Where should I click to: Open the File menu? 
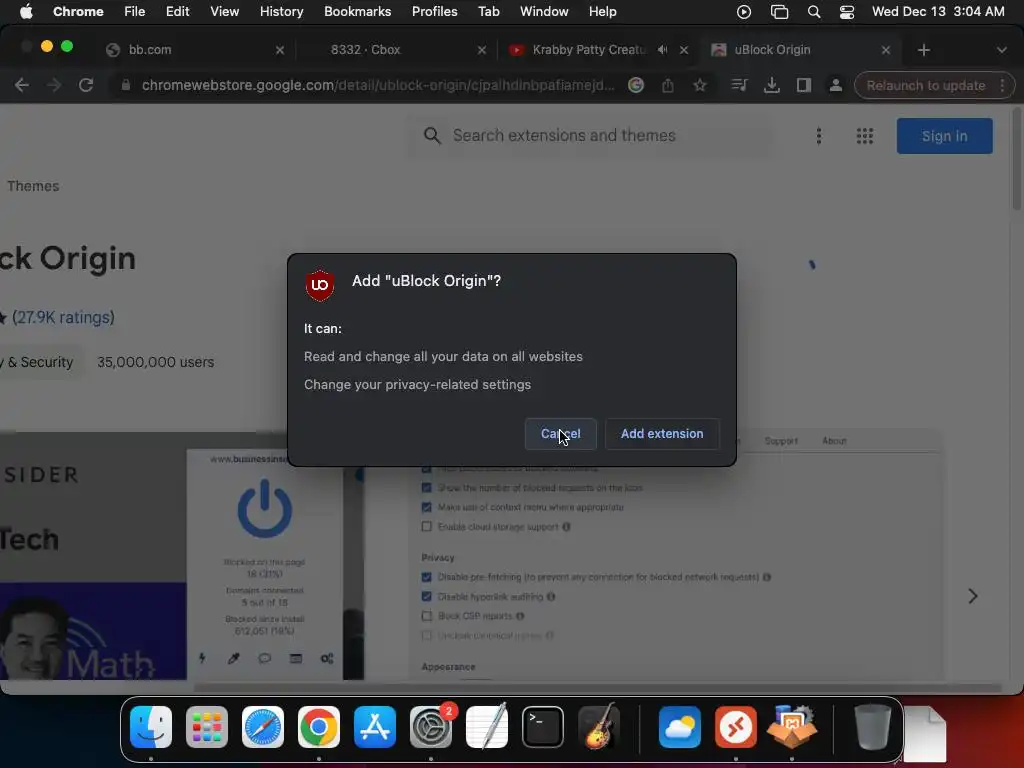click(135, 11)
